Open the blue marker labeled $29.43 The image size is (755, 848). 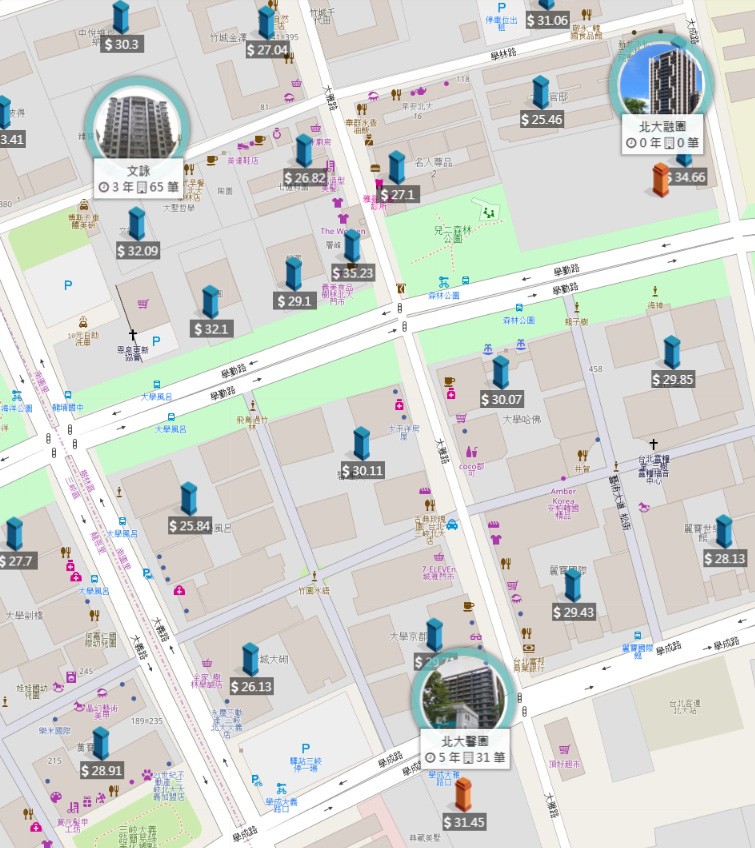[x=573, y=586]
